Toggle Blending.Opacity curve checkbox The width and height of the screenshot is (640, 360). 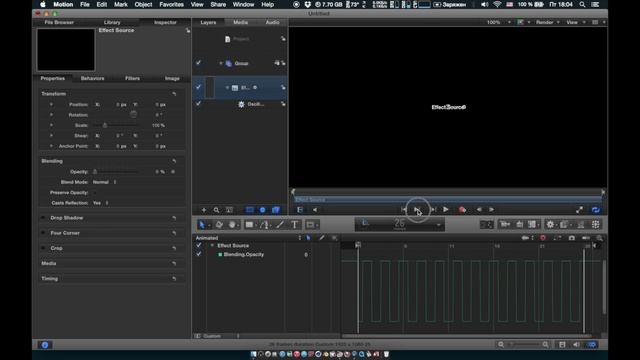pyautogui.click(x=199, y=254)
